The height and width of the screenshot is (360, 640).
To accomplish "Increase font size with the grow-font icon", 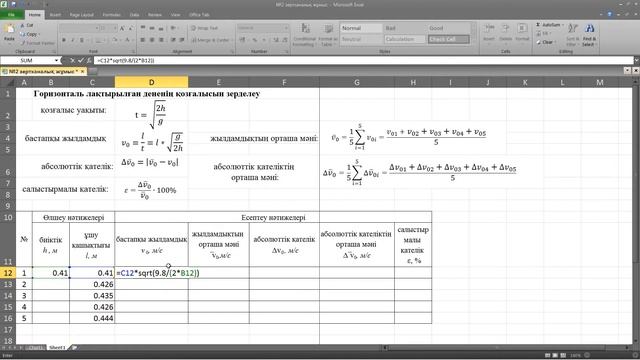I will click(122, 28).
